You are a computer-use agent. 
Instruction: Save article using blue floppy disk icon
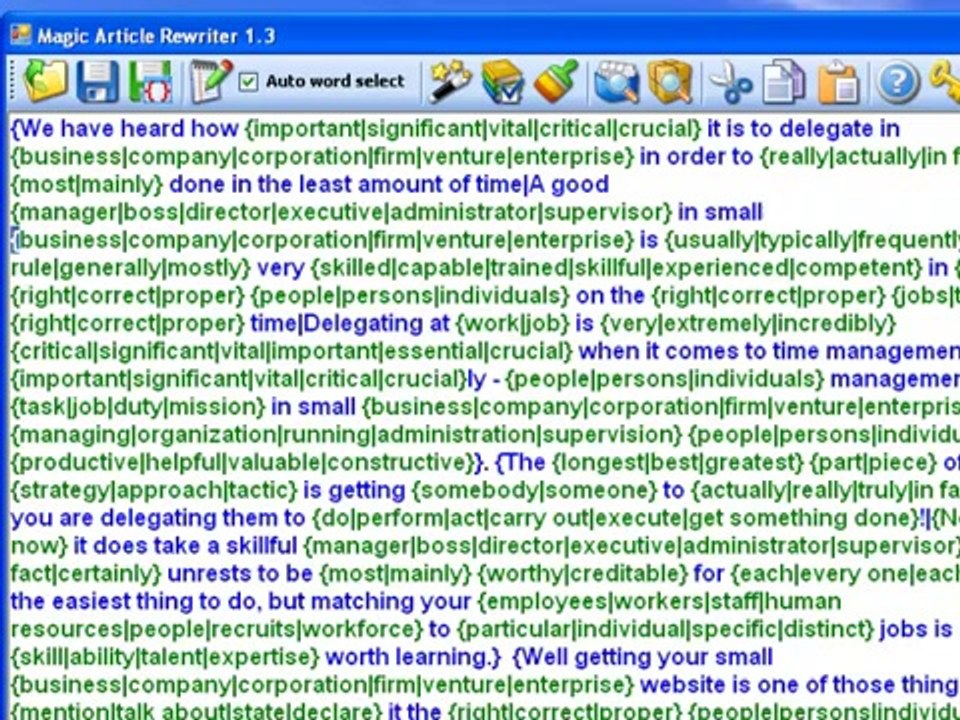(x=98, y=81)
